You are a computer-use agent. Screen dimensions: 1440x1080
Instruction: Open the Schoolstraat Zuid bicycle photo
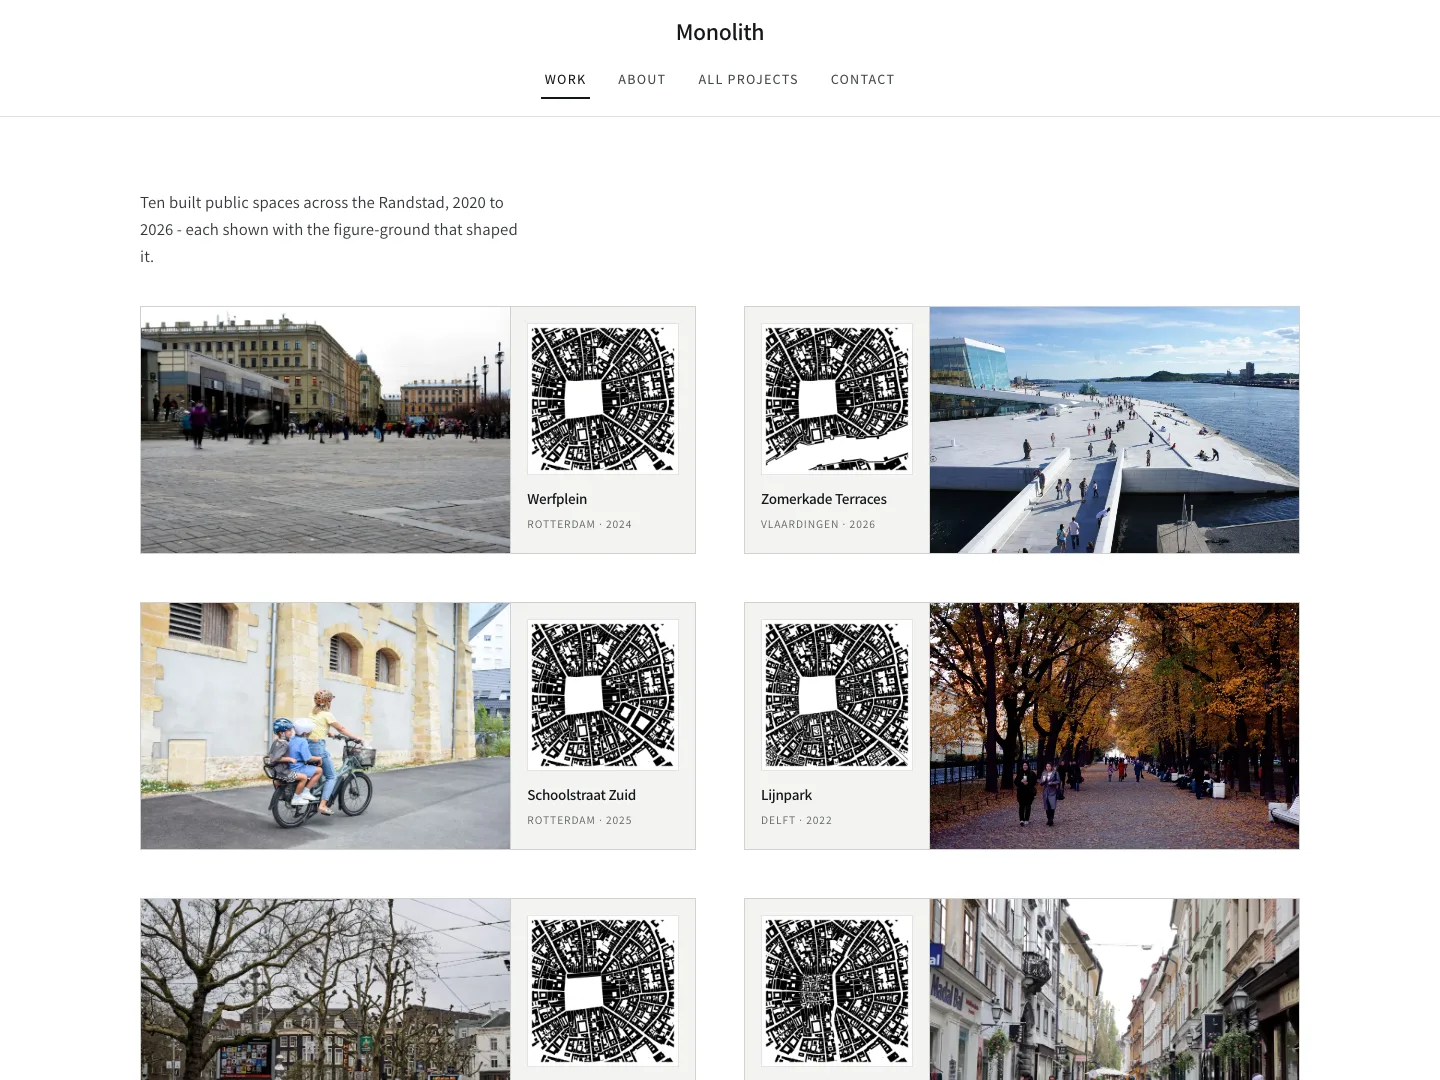pyautogui.click(x=326, y=726)
